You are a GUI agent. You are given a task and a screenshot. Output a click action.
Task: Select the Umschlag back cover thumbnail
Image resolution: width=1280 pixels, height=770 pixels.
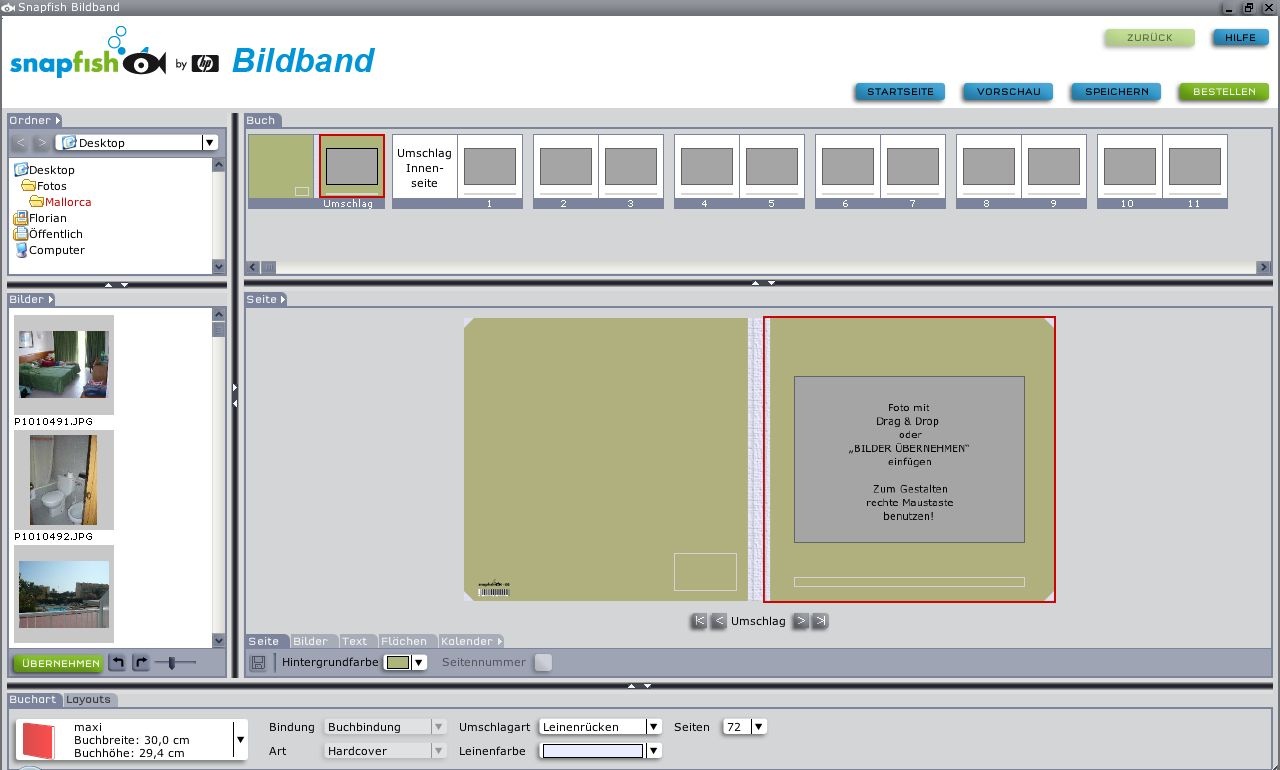(x=281, y=166)
